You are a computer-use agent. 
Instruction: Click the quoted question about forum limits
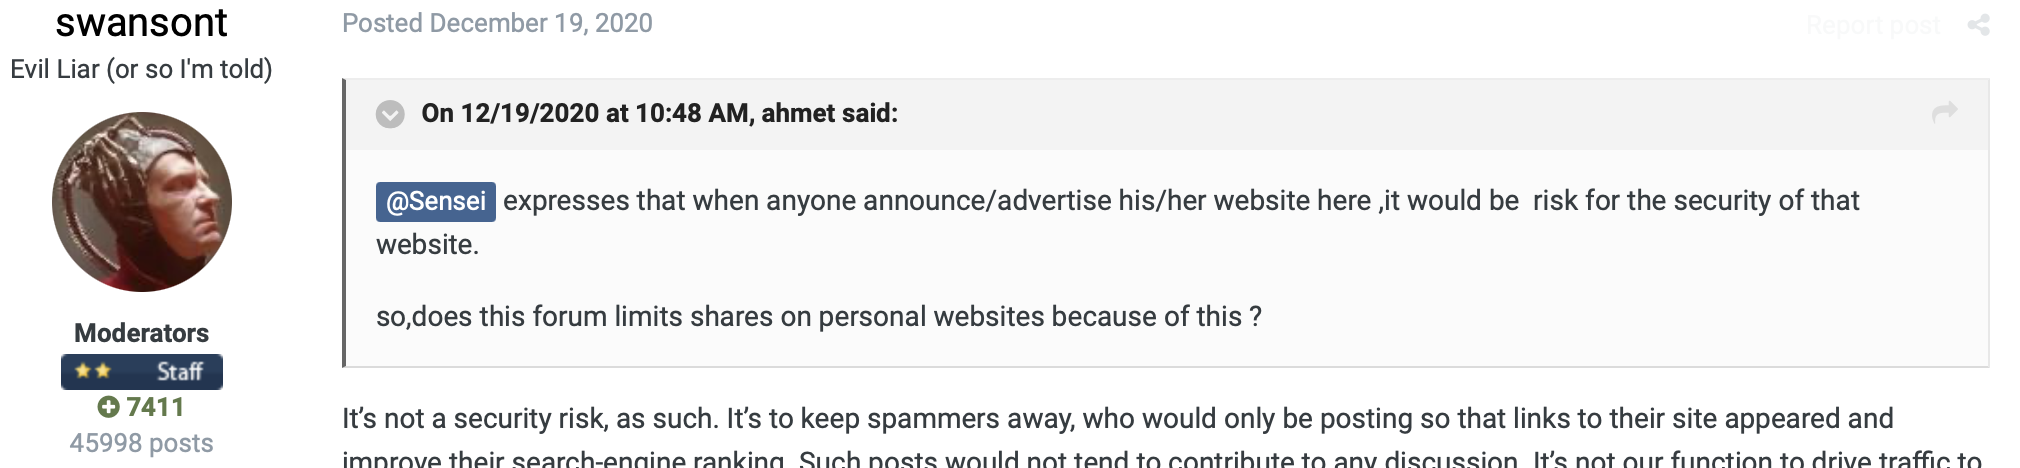coord(818,317)
